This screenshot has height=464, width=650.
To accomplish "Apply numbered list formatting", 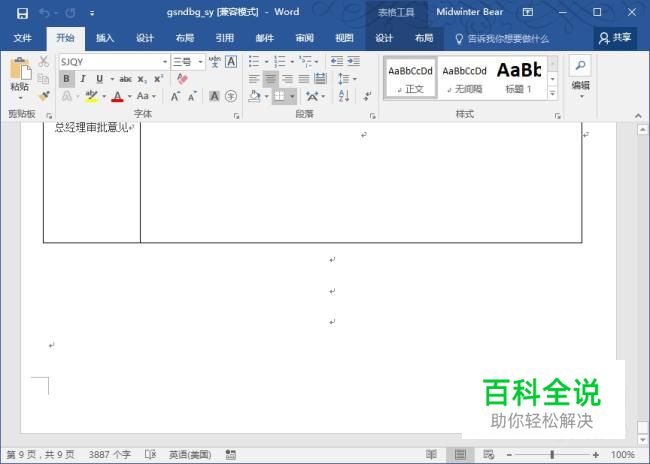I will point(280,62).
